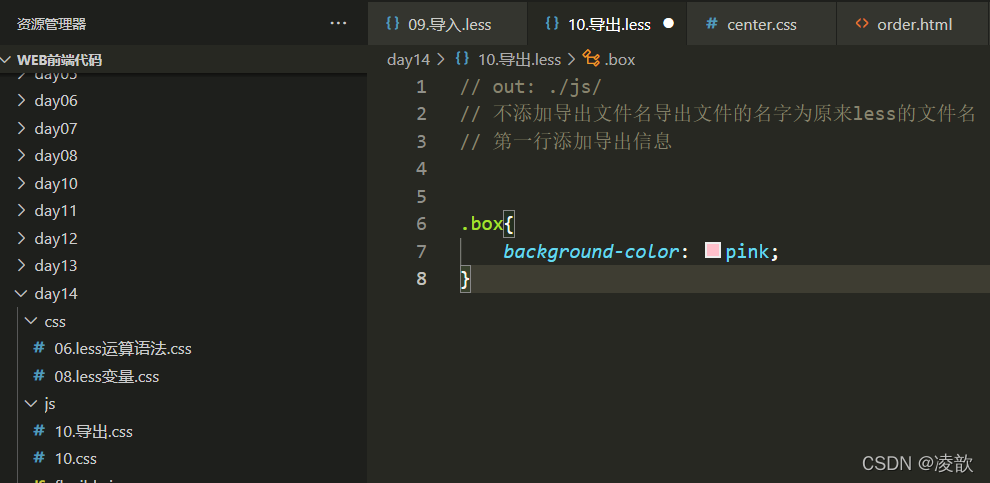
Task: Select the 10.导出.less editor tab
Action: tap(607, 23)
